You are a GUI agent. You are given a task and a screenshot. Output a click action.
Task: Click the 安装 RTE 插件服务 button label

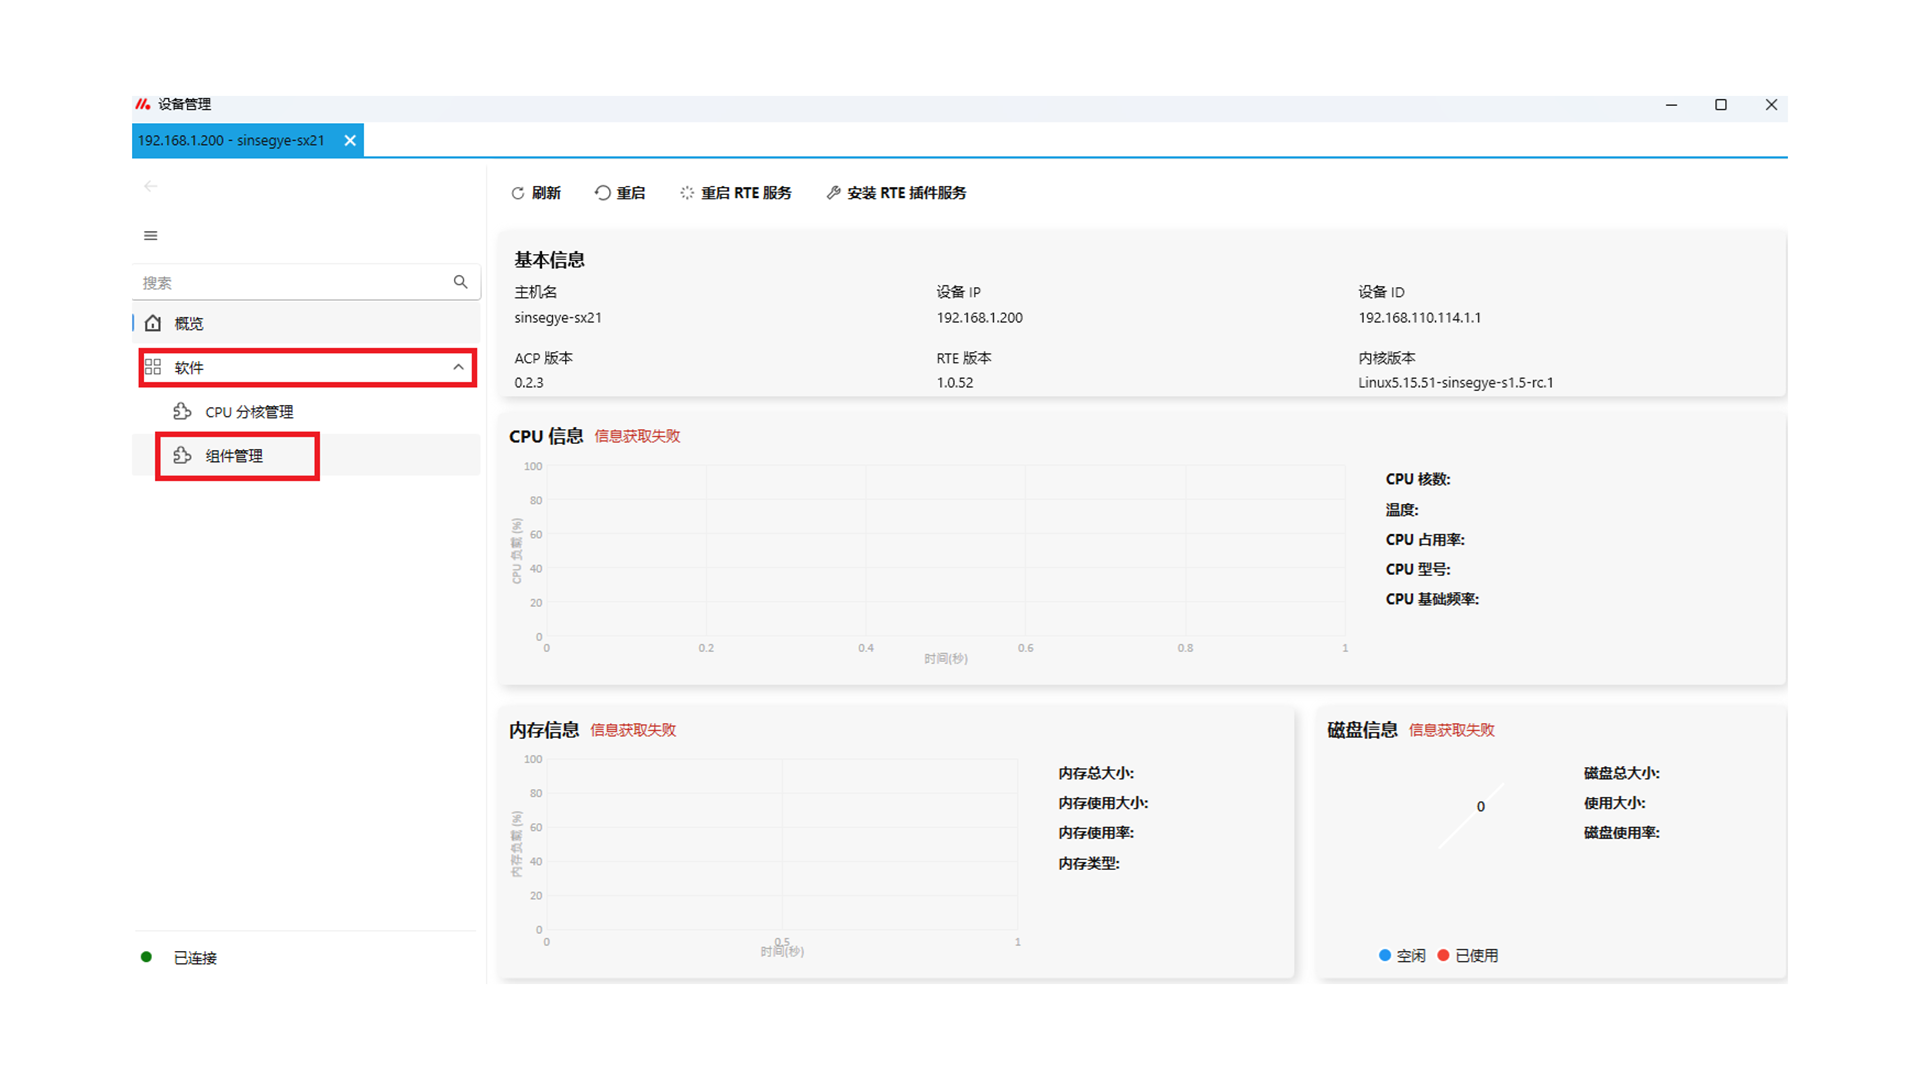(906, 193)
